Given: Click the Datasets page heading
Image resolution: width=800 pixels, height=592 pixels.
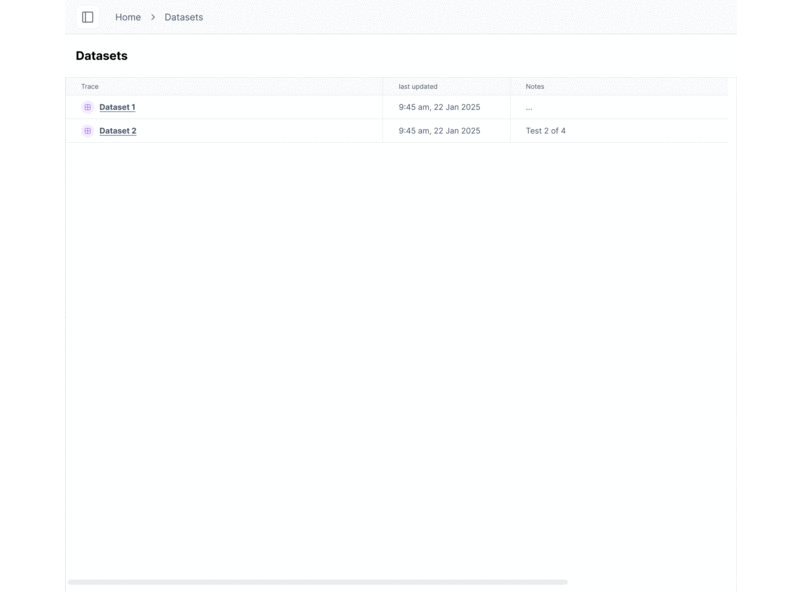Looking at the screenshot, I should pyautogui.click(x=102, y=56).
